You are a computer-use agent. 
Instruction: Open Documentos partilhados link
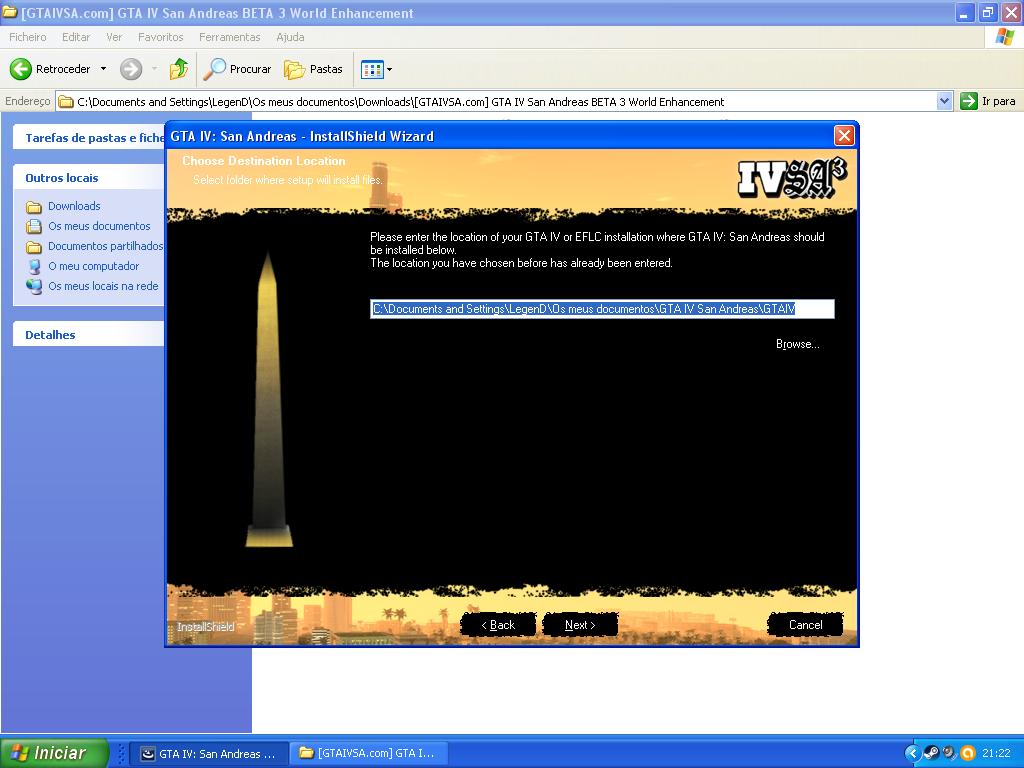pos(105,246)
